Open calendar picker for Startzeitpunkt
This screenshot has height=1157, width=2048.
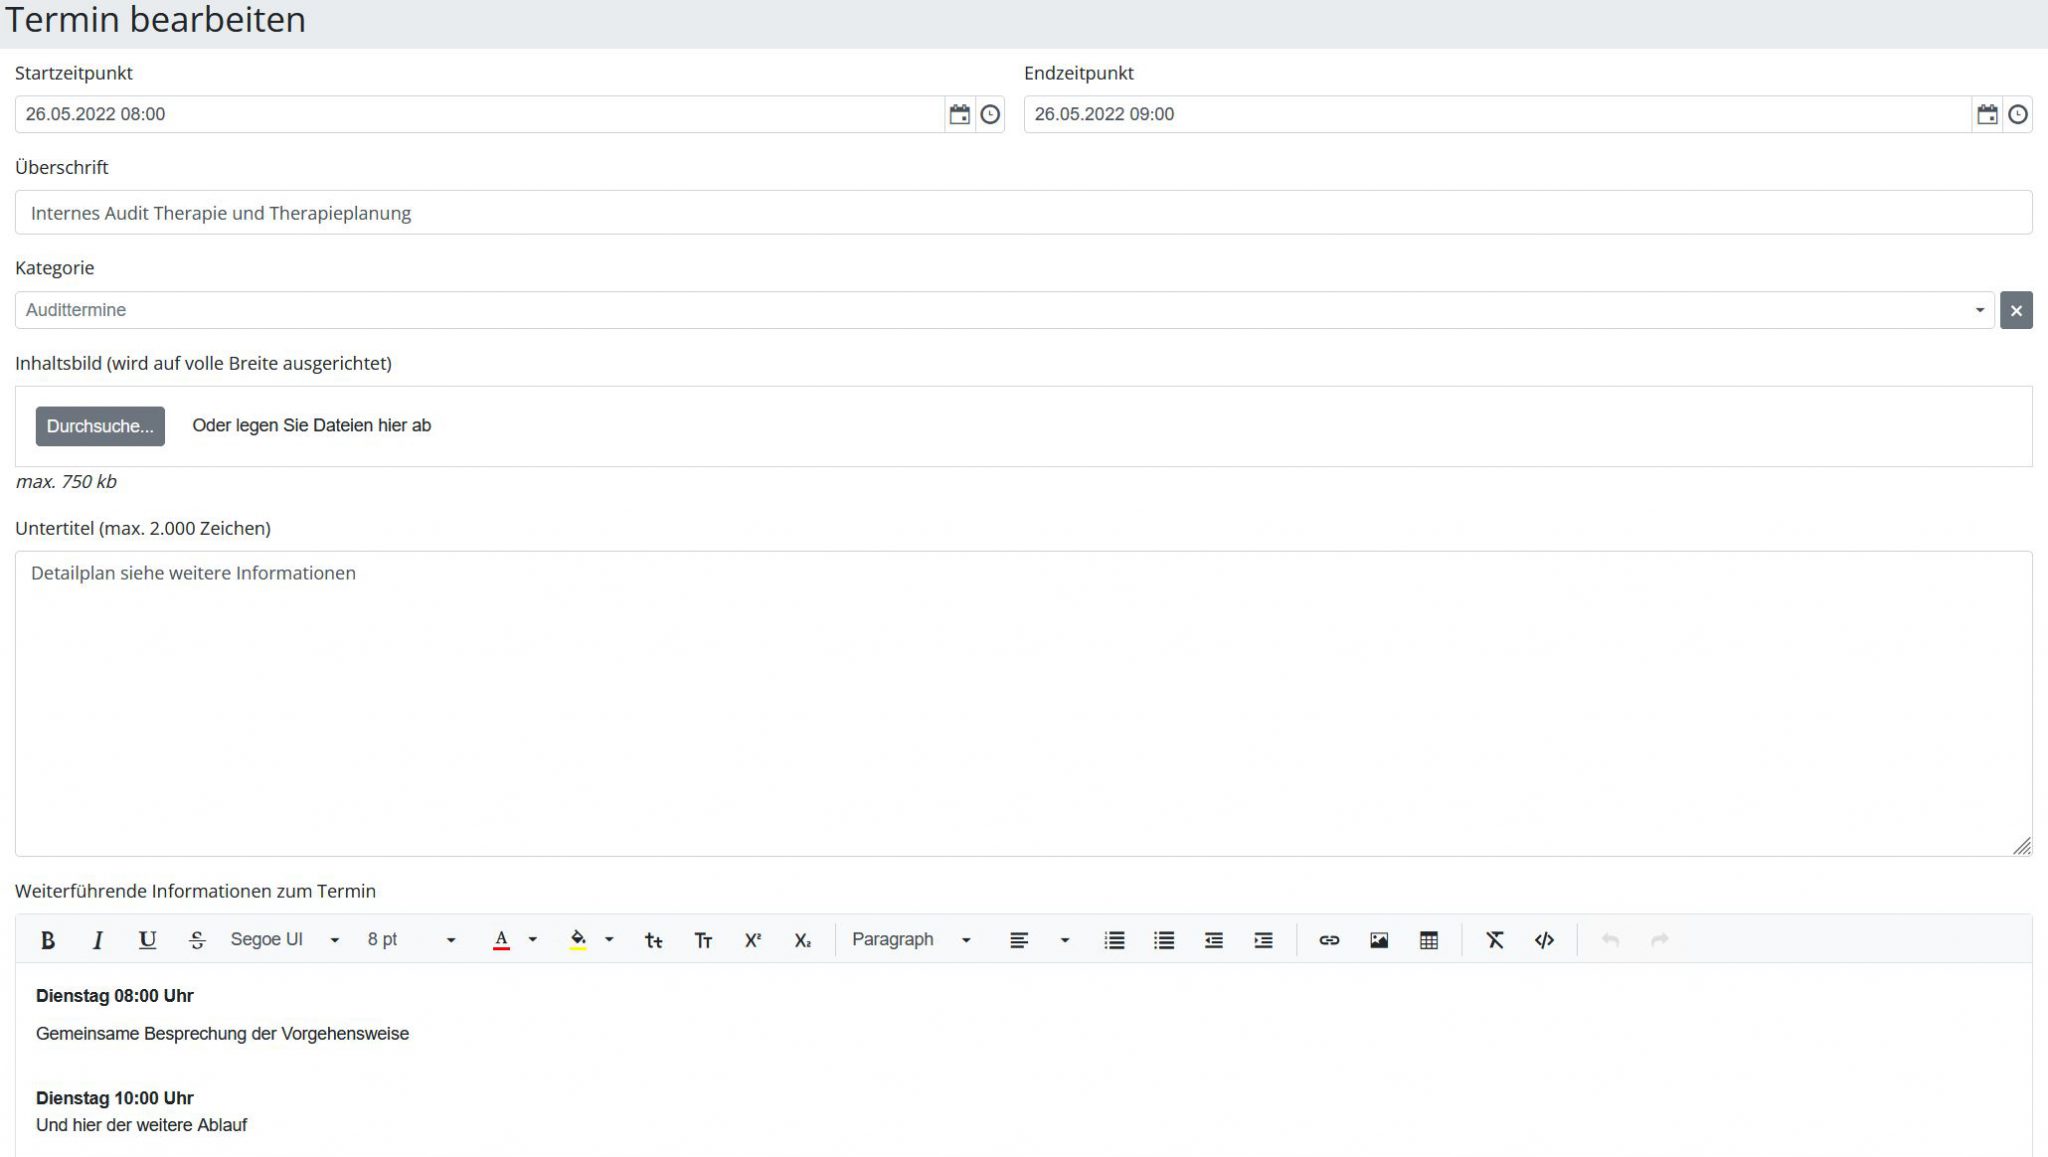pyautogui.click(x=959, y=114)
